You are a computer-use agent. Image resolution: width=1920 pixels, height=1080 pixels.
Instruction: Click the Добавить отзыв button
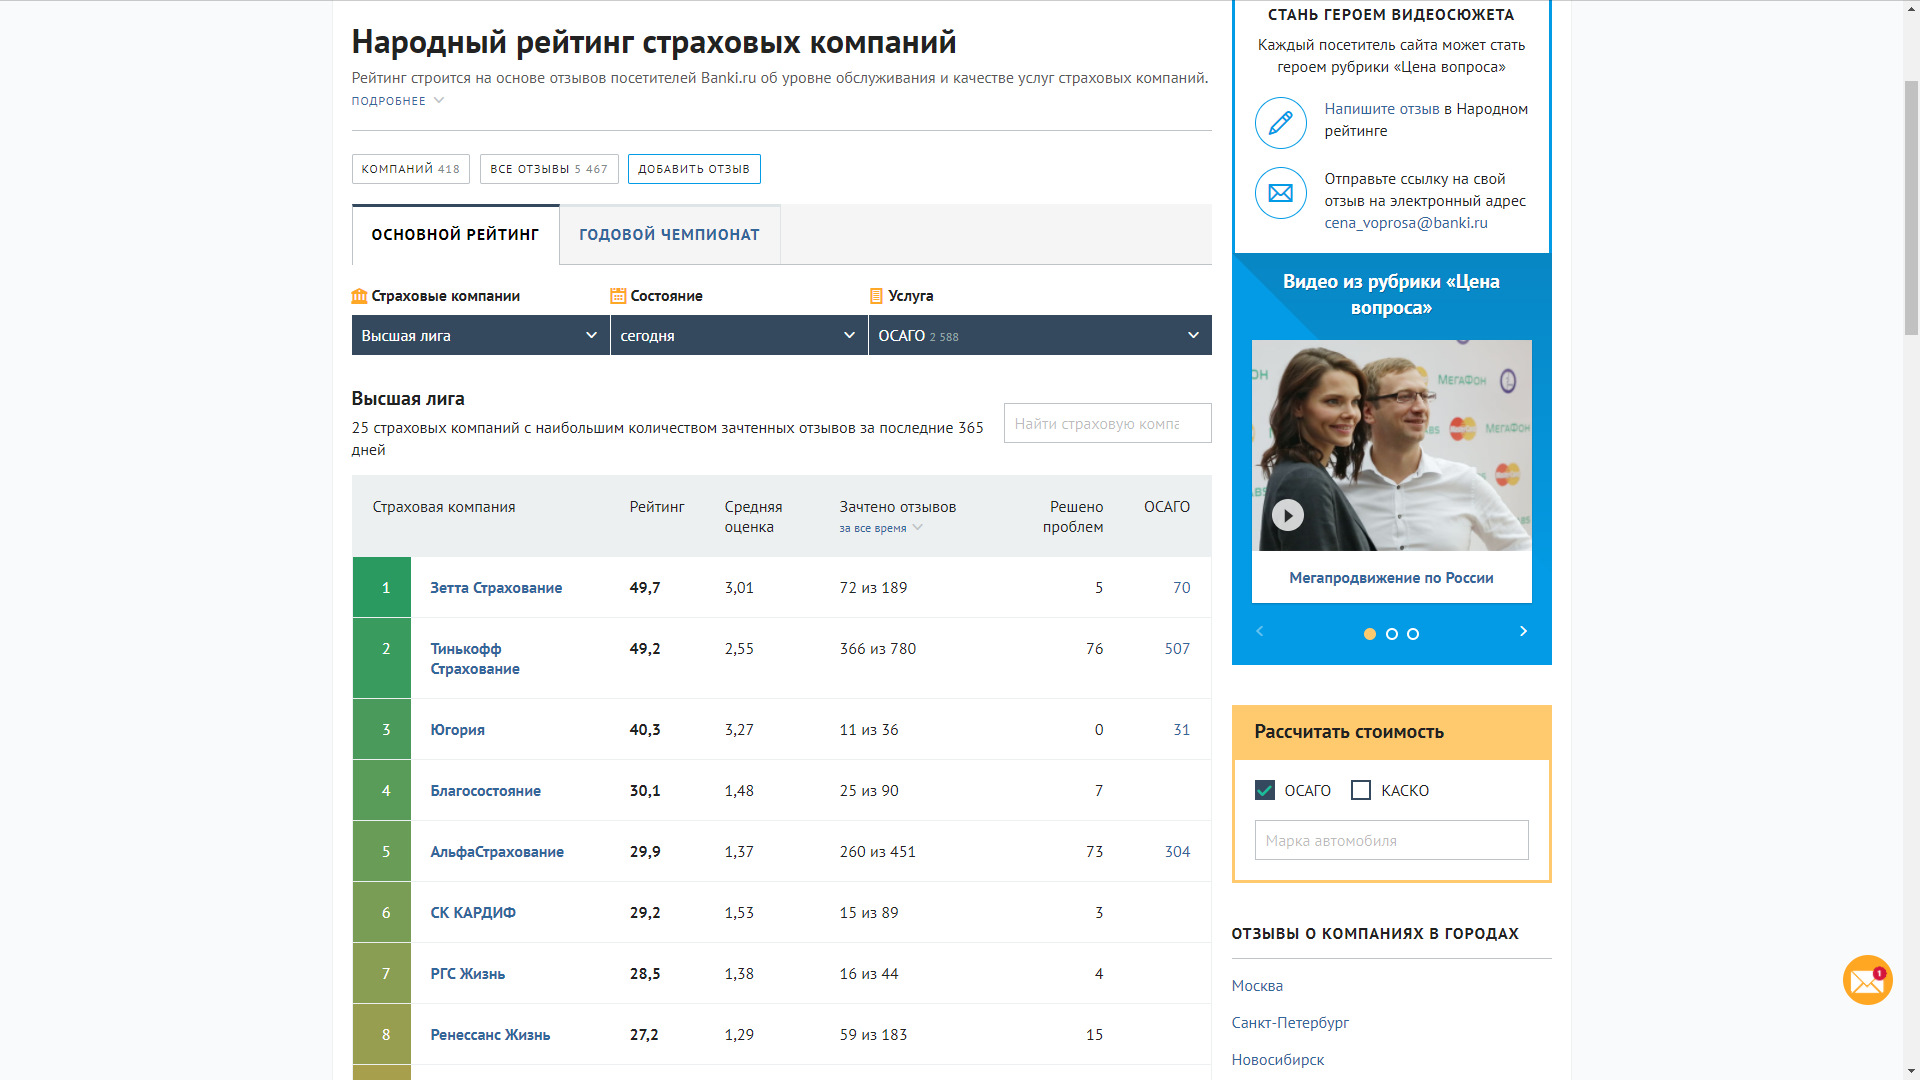pos(694,169)
